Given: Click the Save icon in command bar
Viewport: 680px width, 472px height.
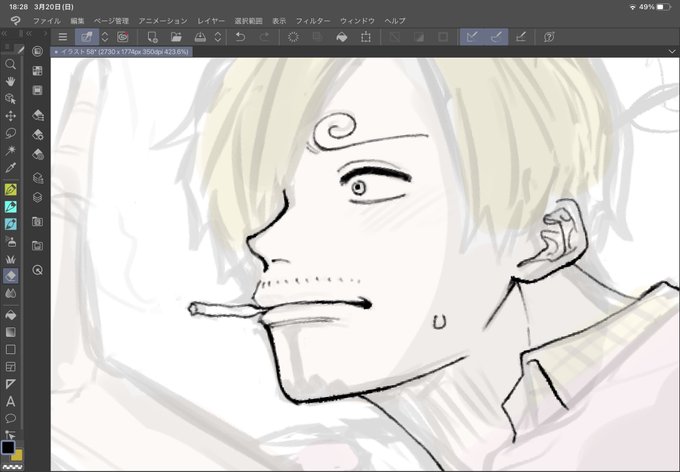Looking at the screenshot, I should pos(200,37).
